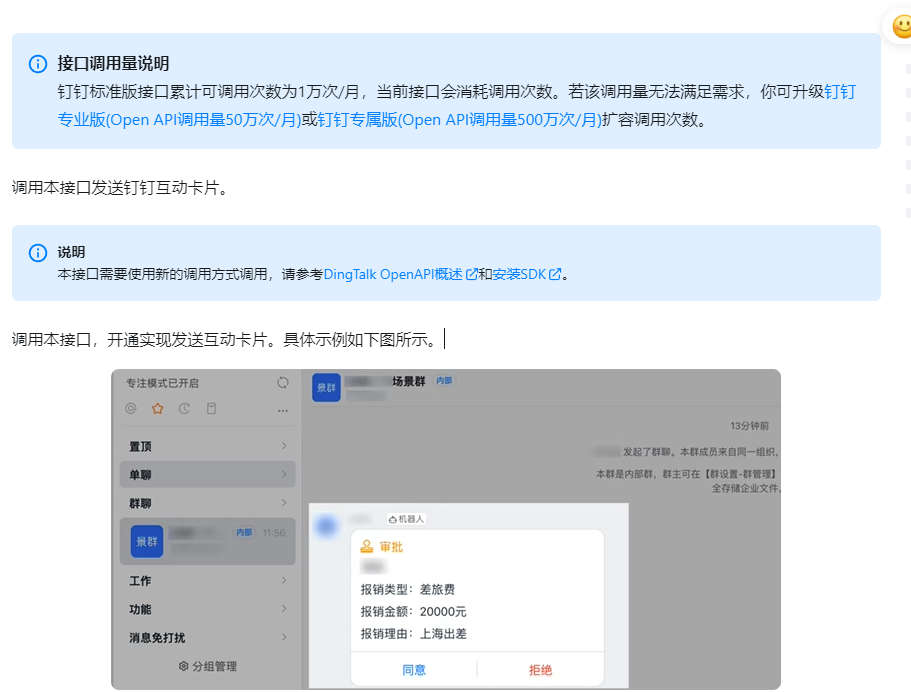Click 拒绝 on the approval card
The width and height of the screenshot is (911, 692).
540,670
